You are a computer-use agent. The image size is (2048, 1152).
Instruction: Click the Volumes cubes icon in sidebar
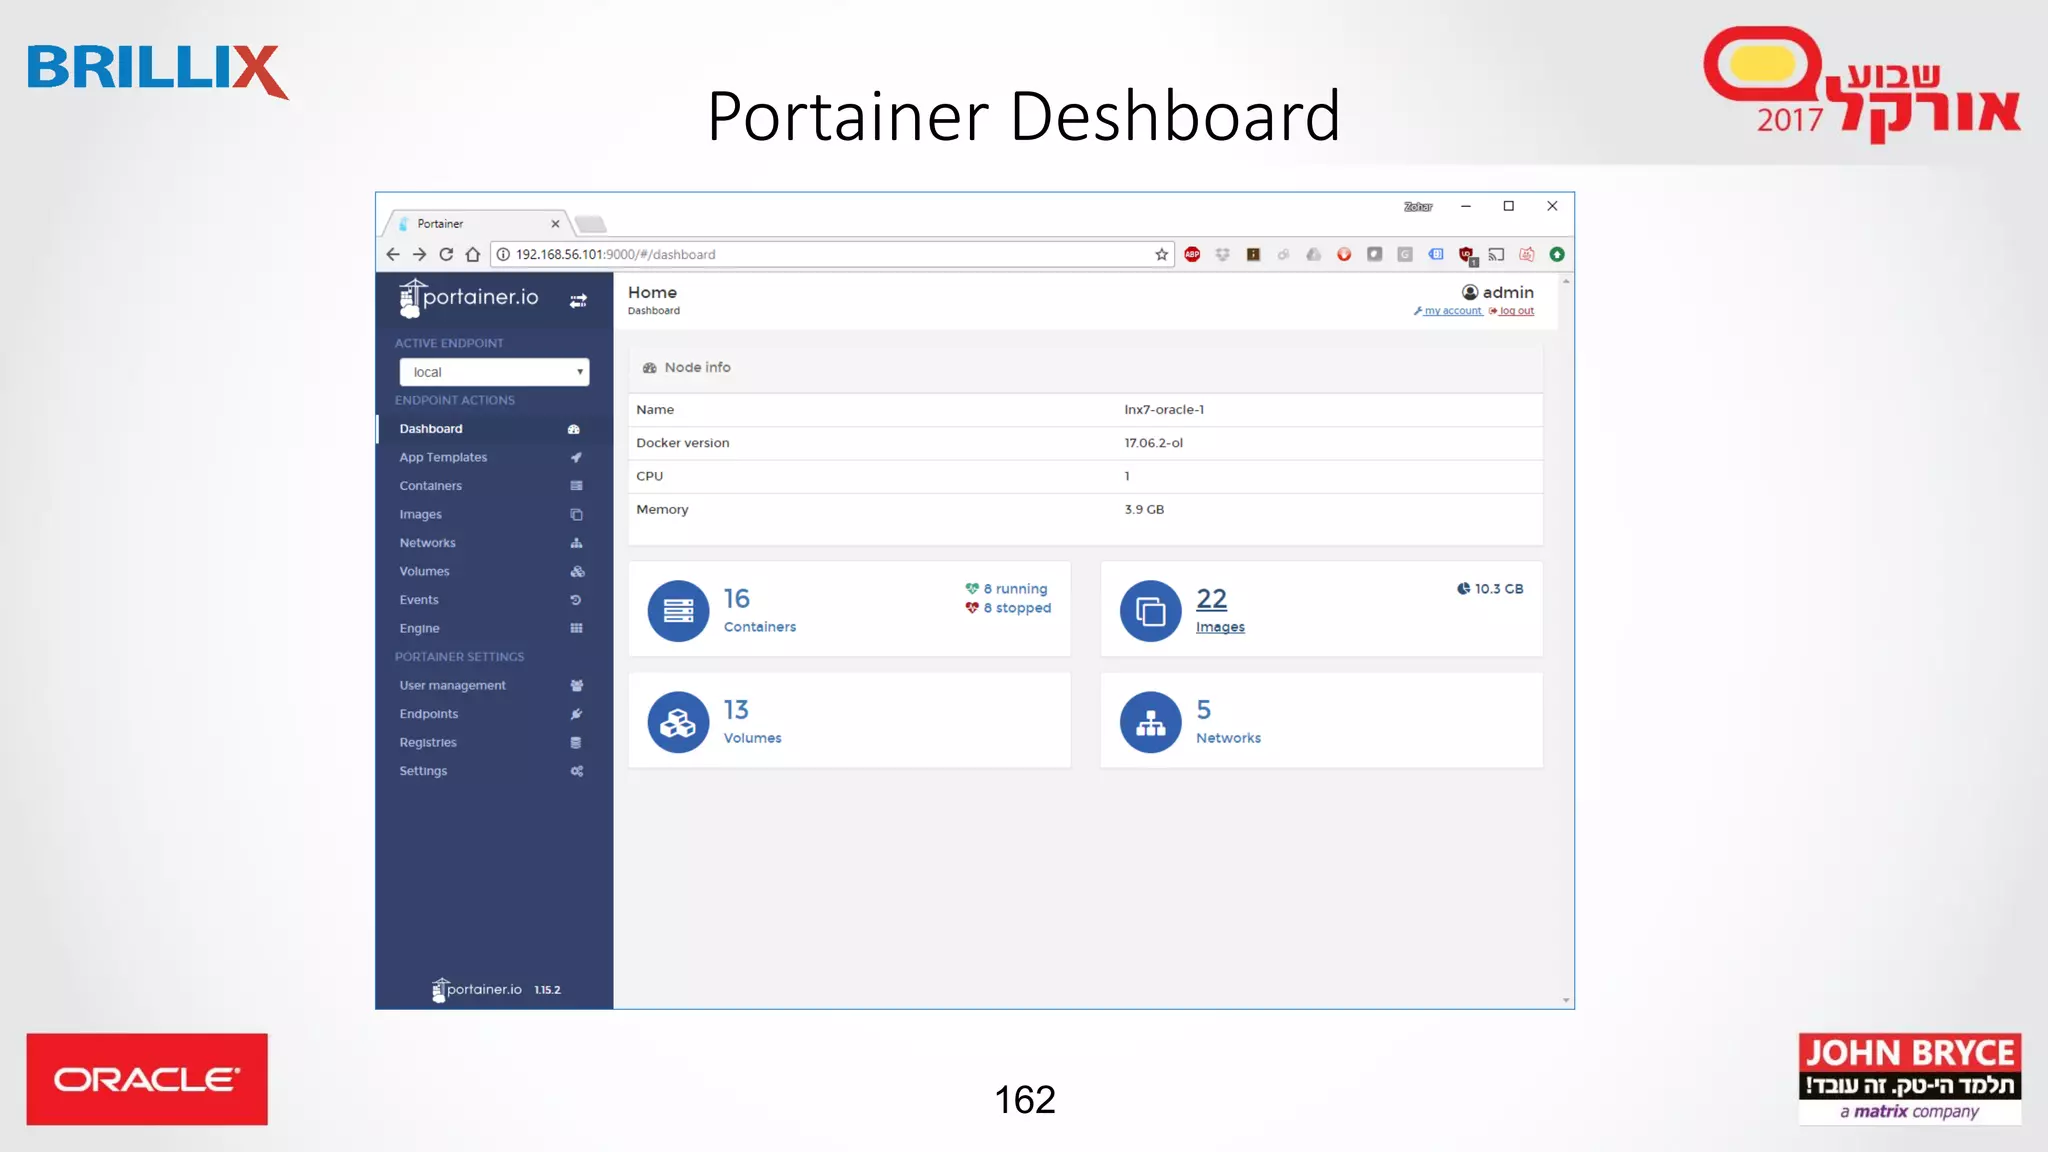577,571
